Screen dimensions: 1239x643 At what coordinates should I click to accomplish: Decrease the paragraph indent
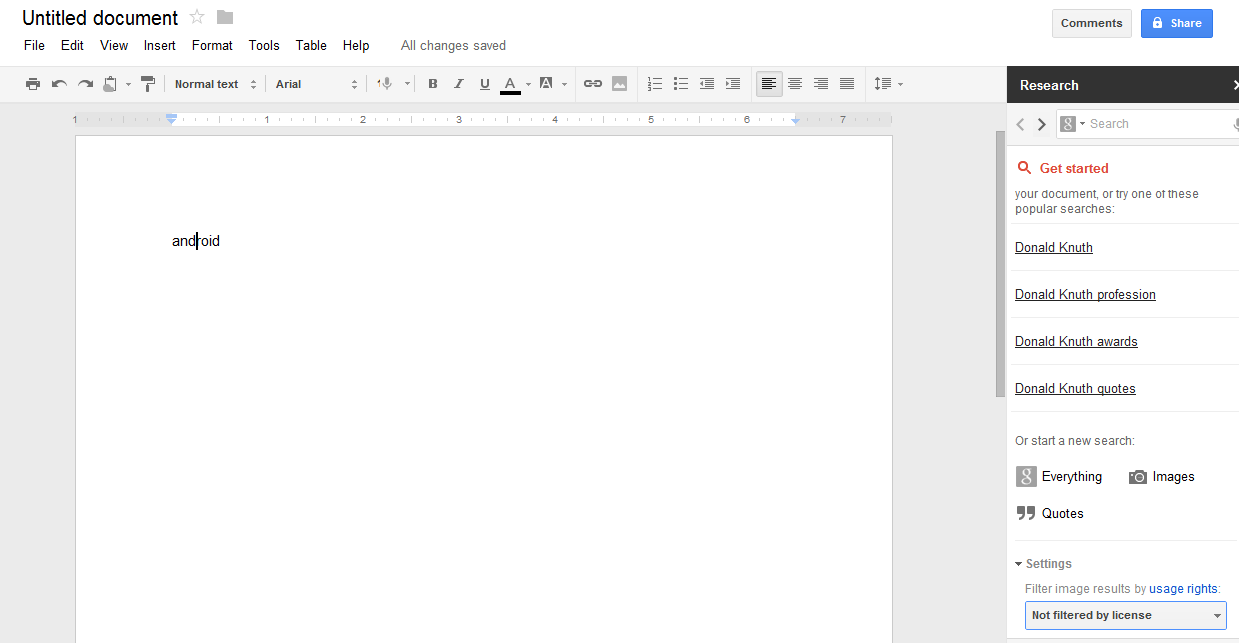click(707, 84)
